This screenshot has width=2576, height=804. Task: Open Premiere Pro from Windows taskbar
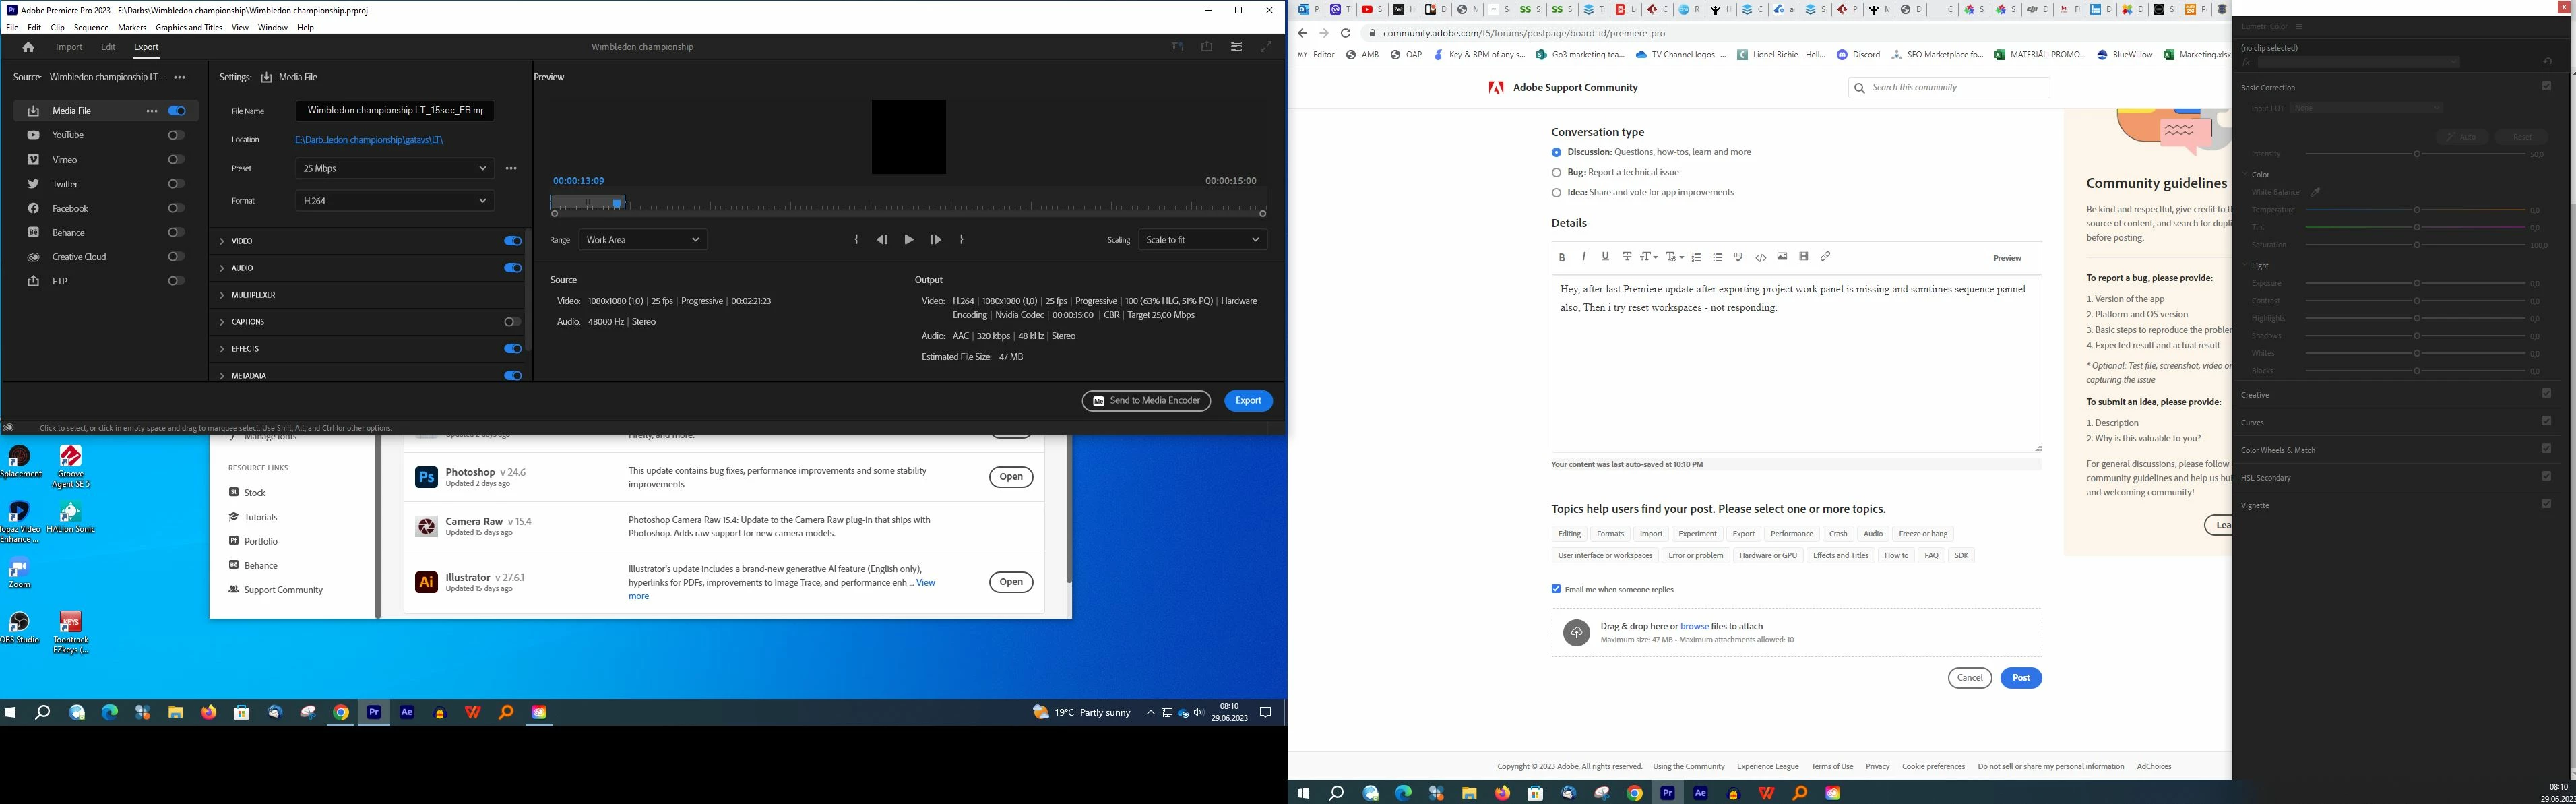coord(373,713)
